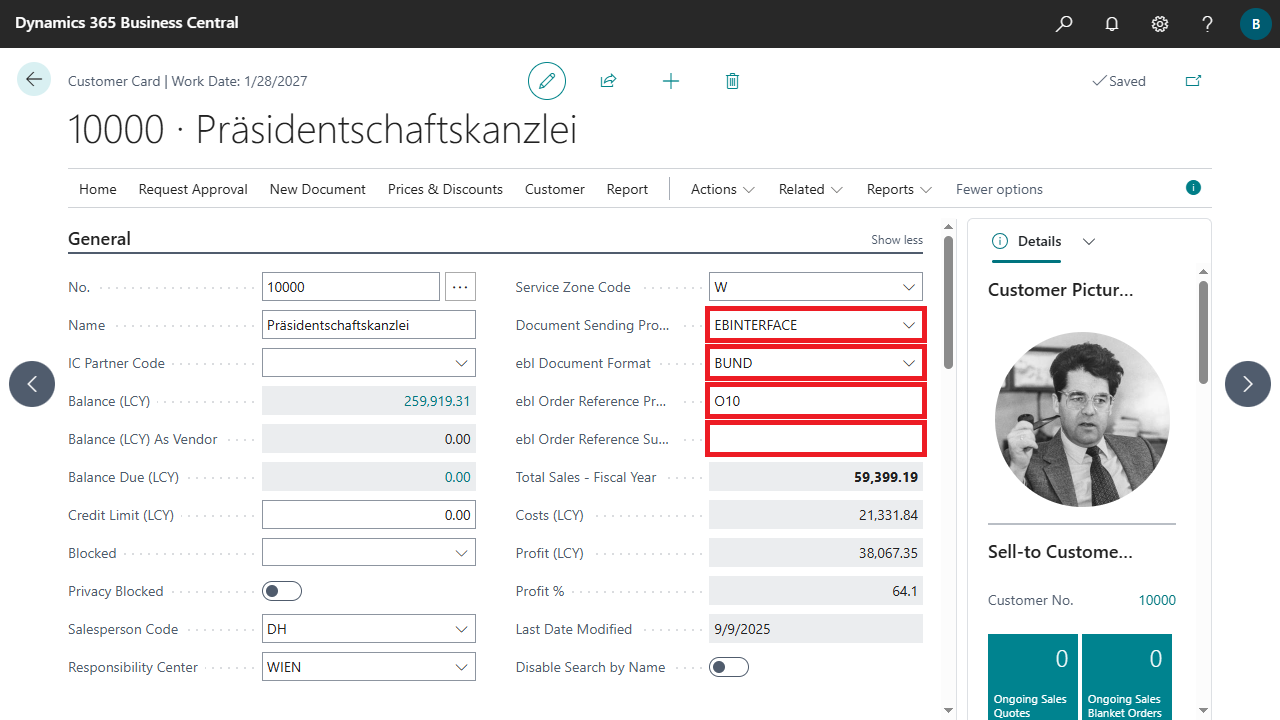
Task: Click the customer picture thumbnail
Action: pos(1082,420)
